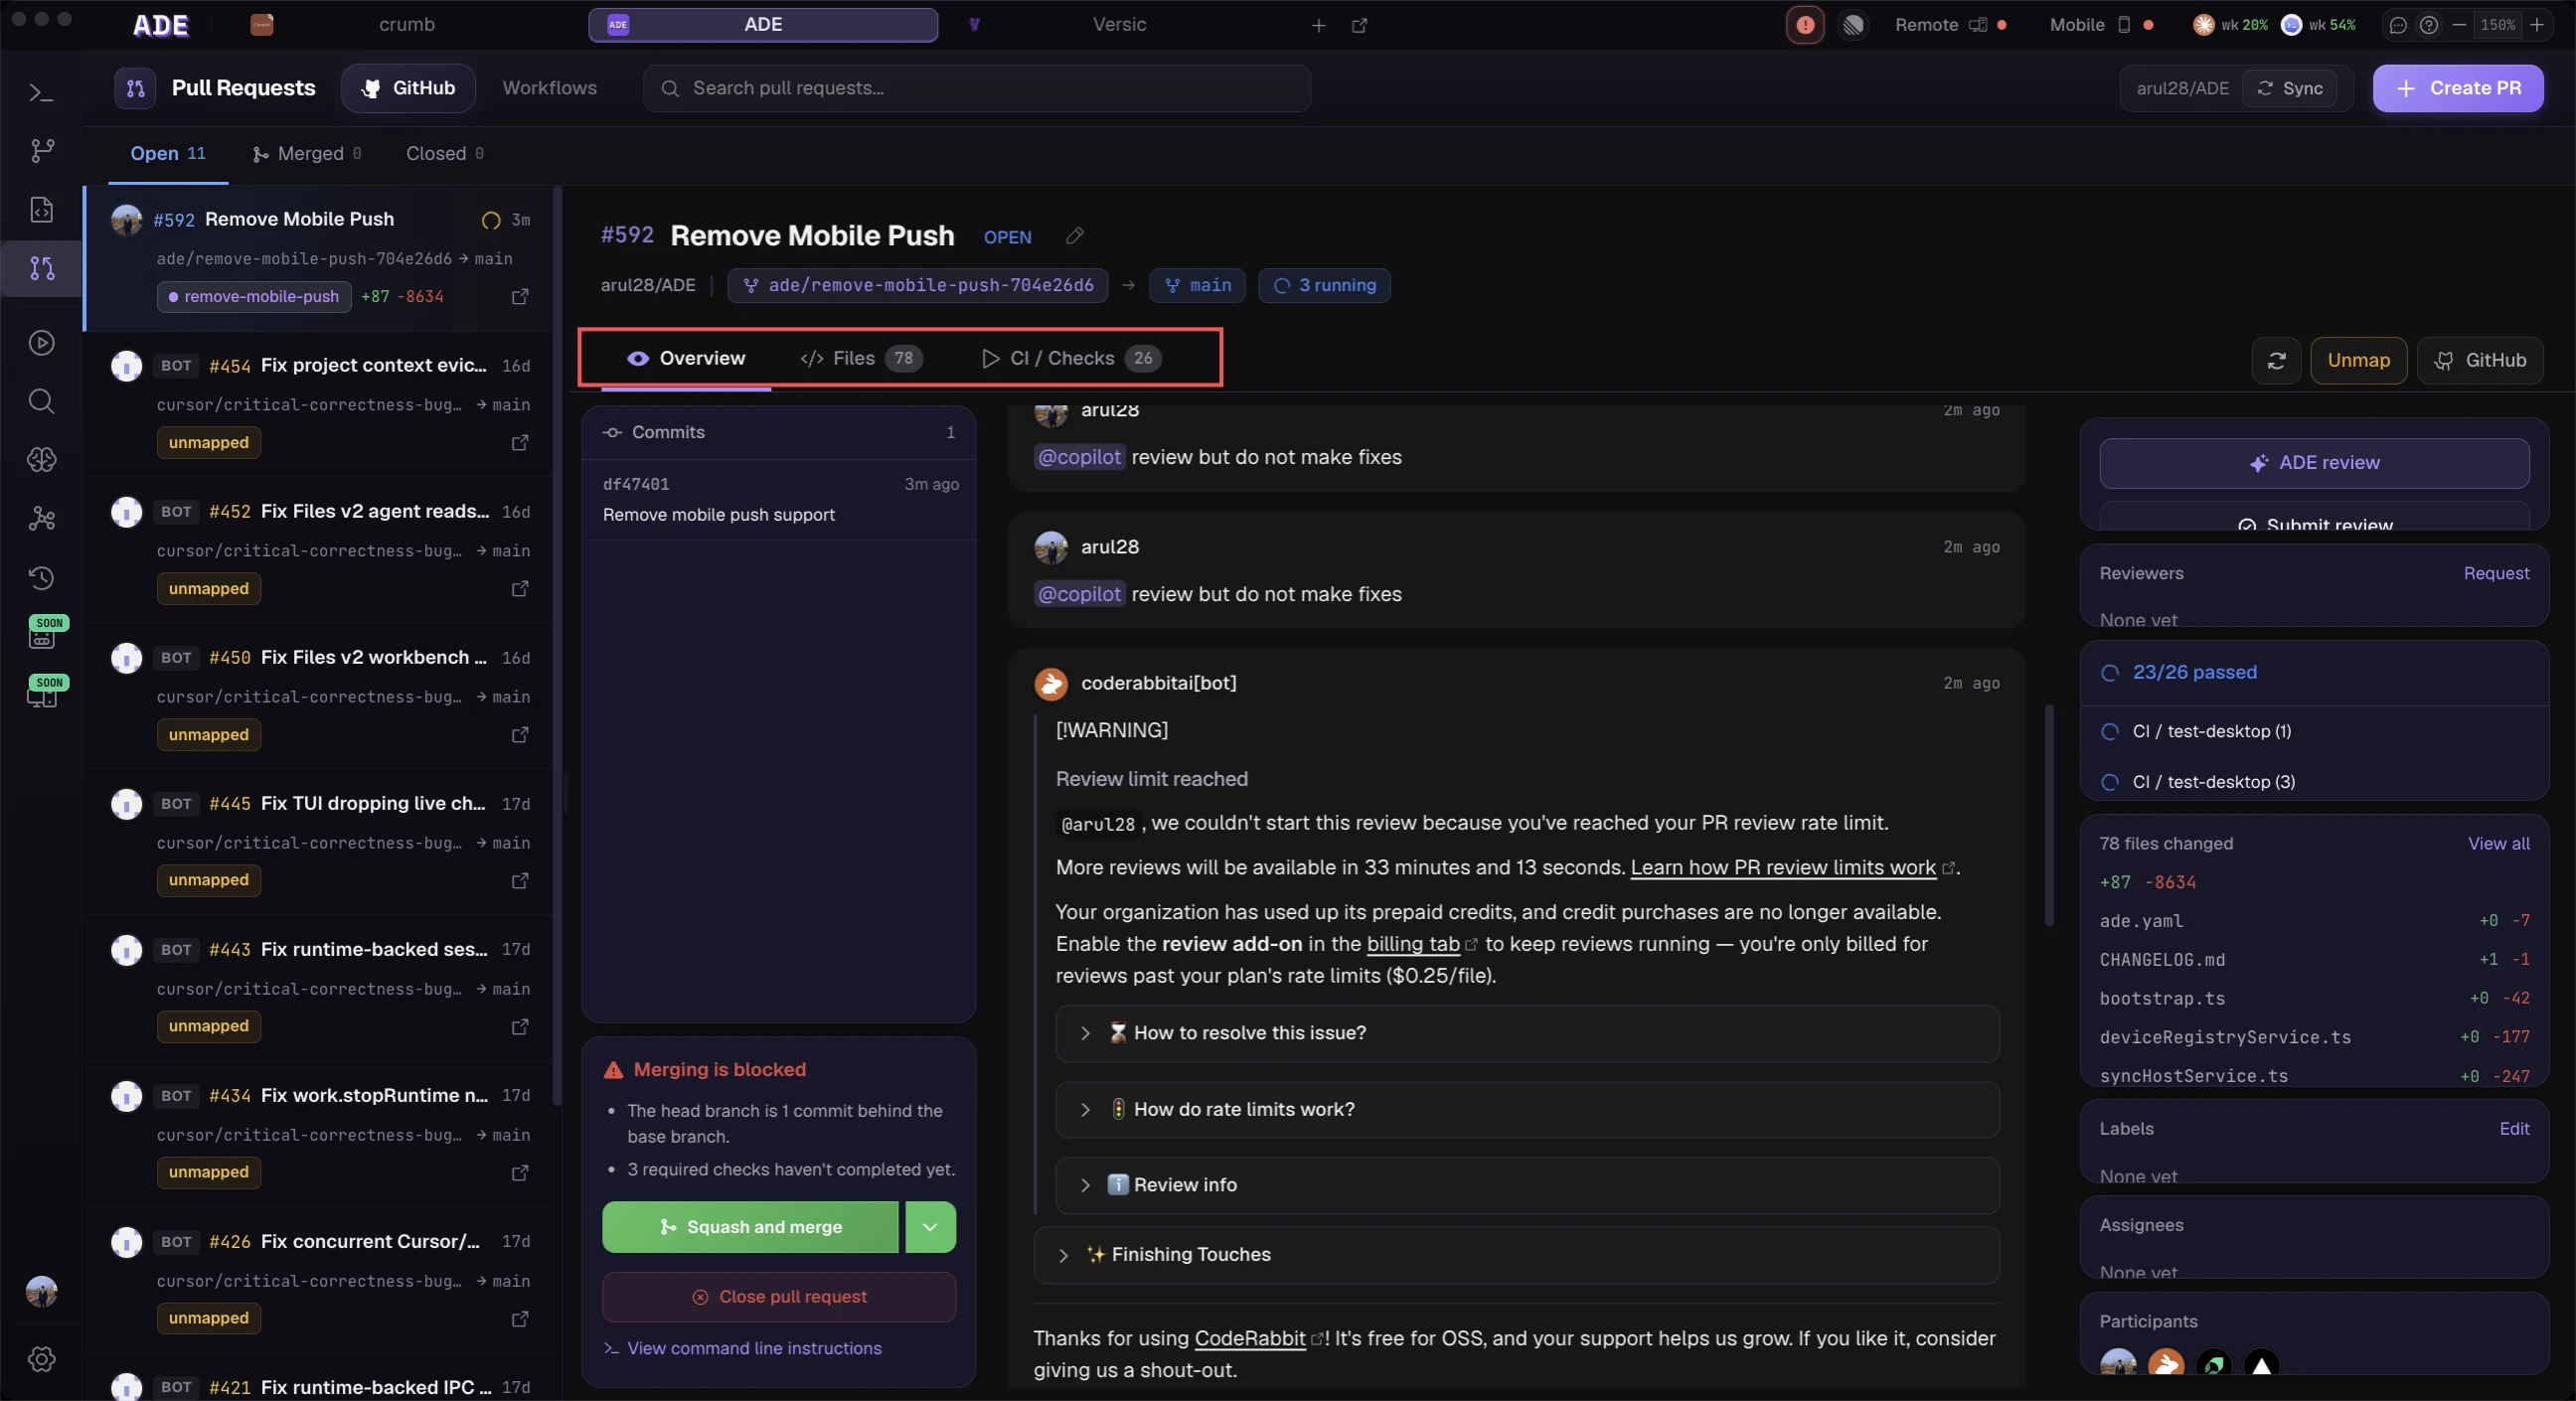Click the edit pencil next to PR title
2576x1401 pixels.
tap(1075, 236)
